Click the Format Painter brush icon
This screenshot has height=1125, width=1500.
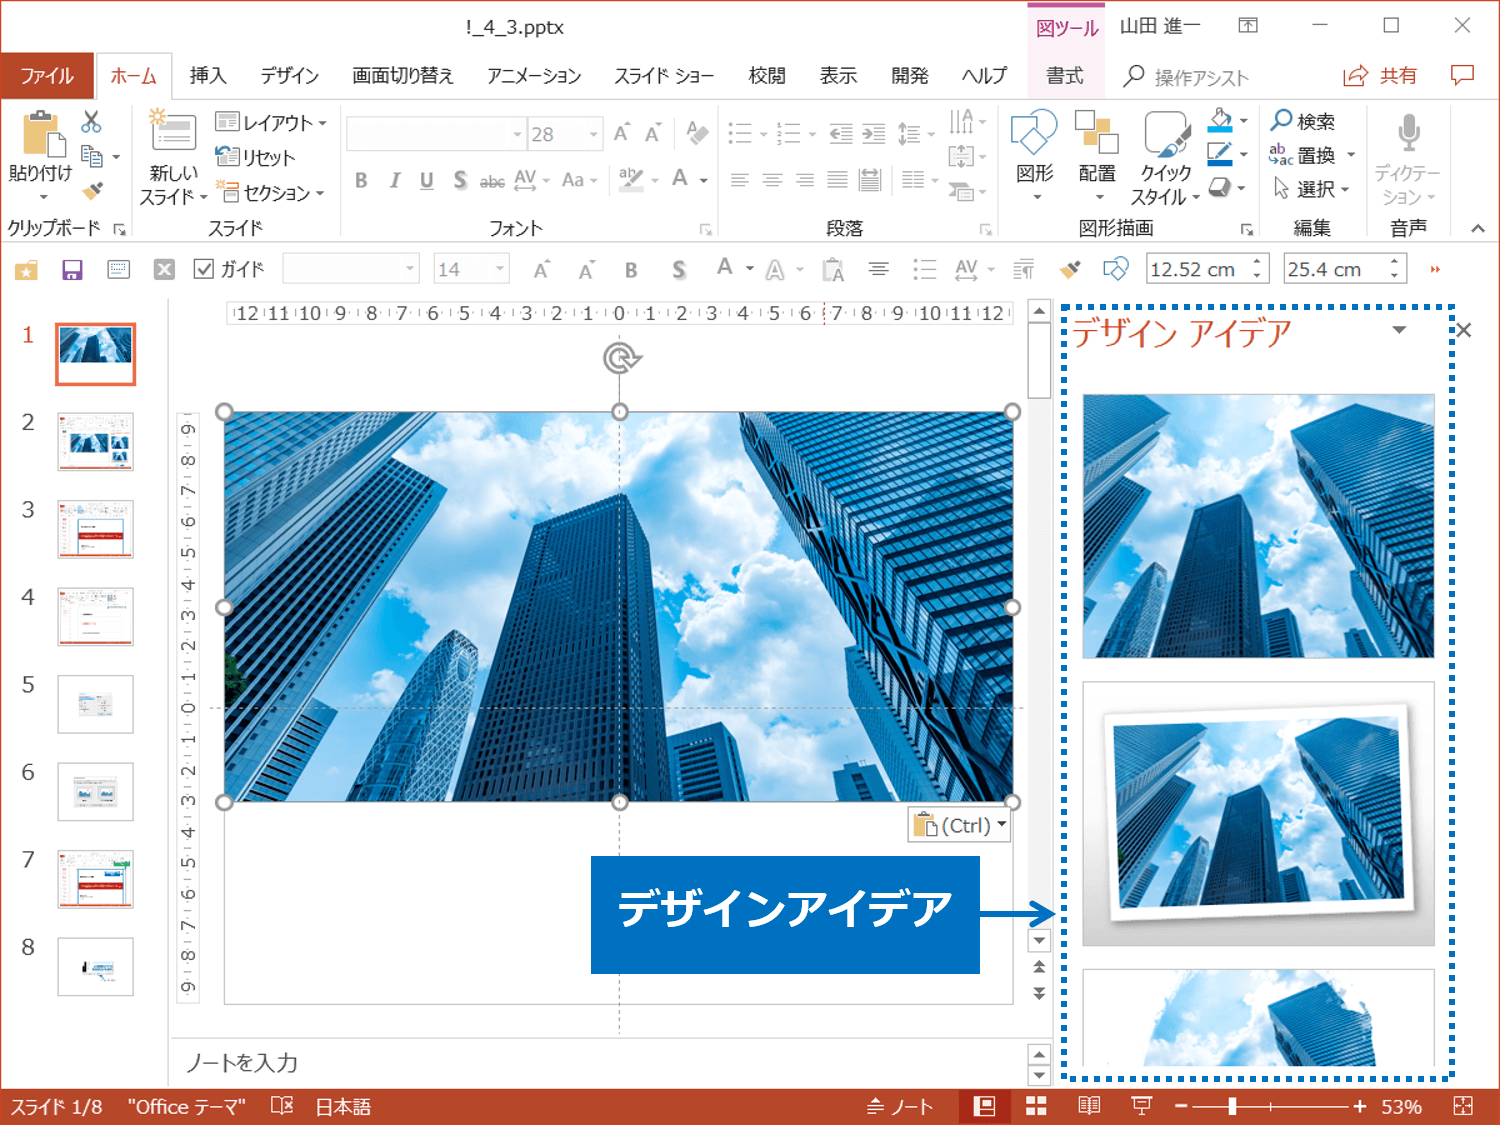click(x=92, y=190)
